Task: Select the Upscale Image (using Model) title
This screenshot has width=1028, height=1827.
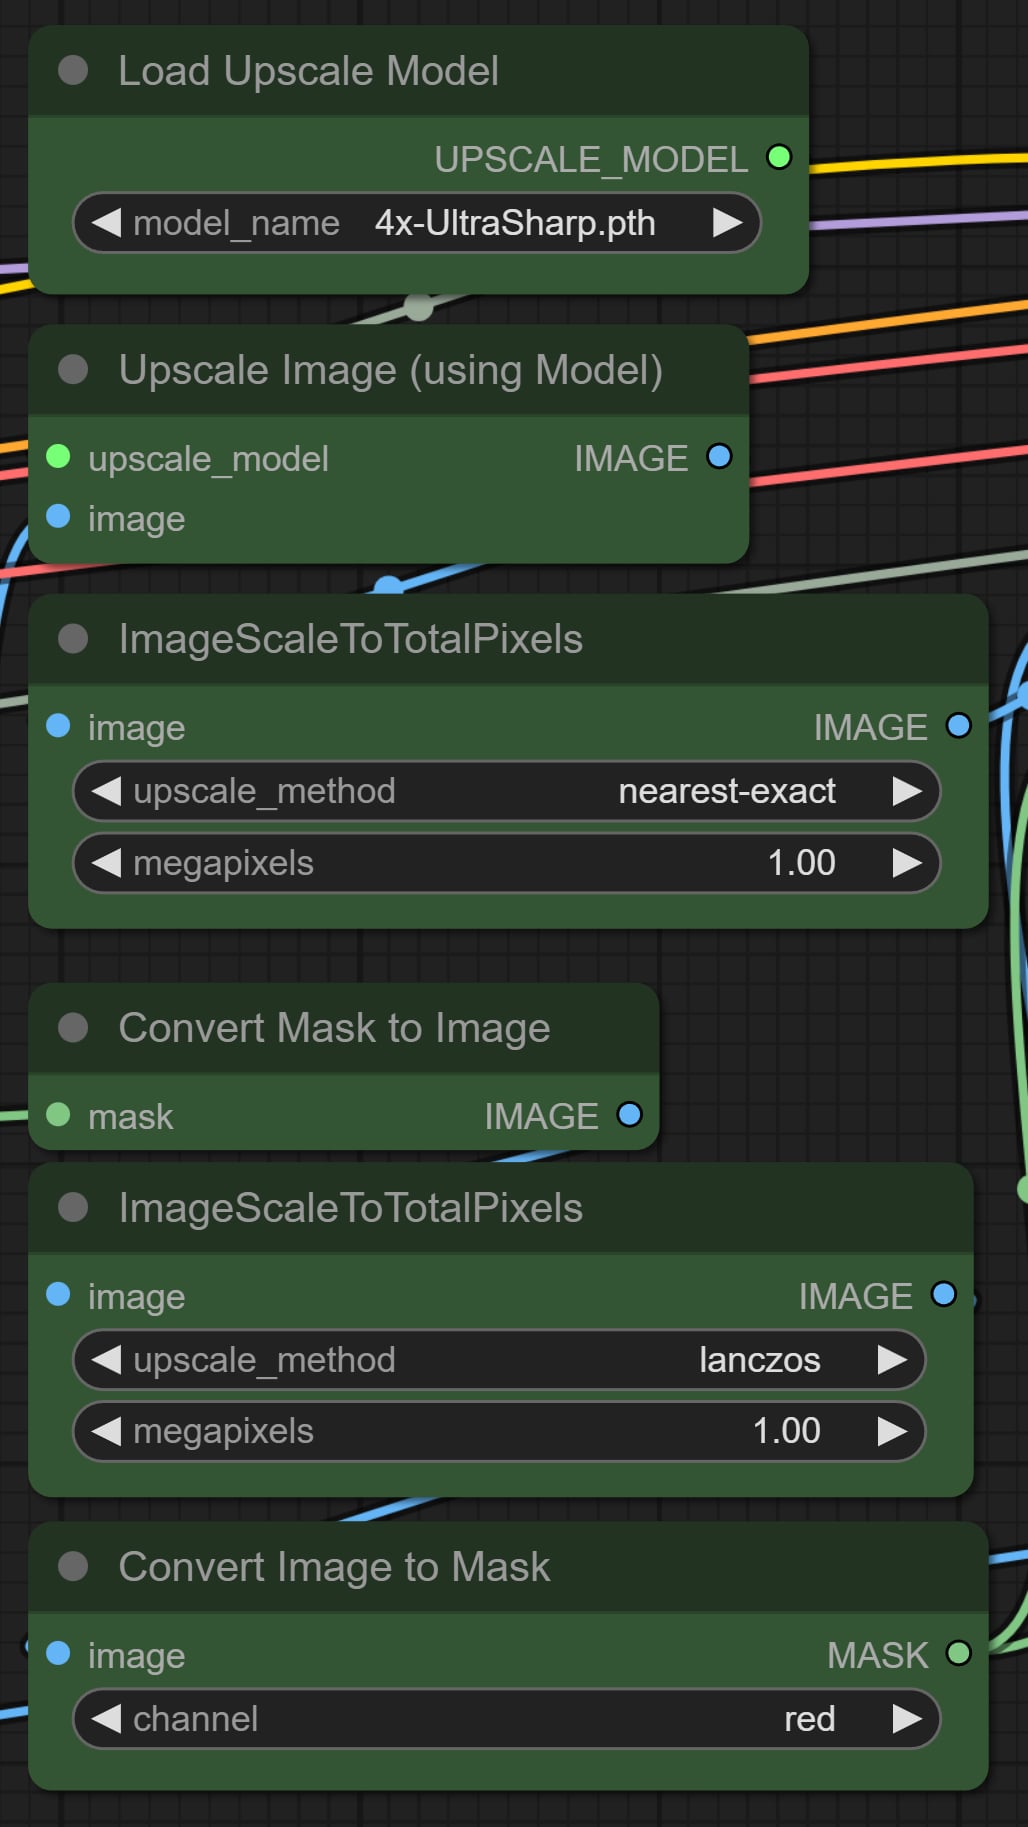Action: click(x=391, y=370)
